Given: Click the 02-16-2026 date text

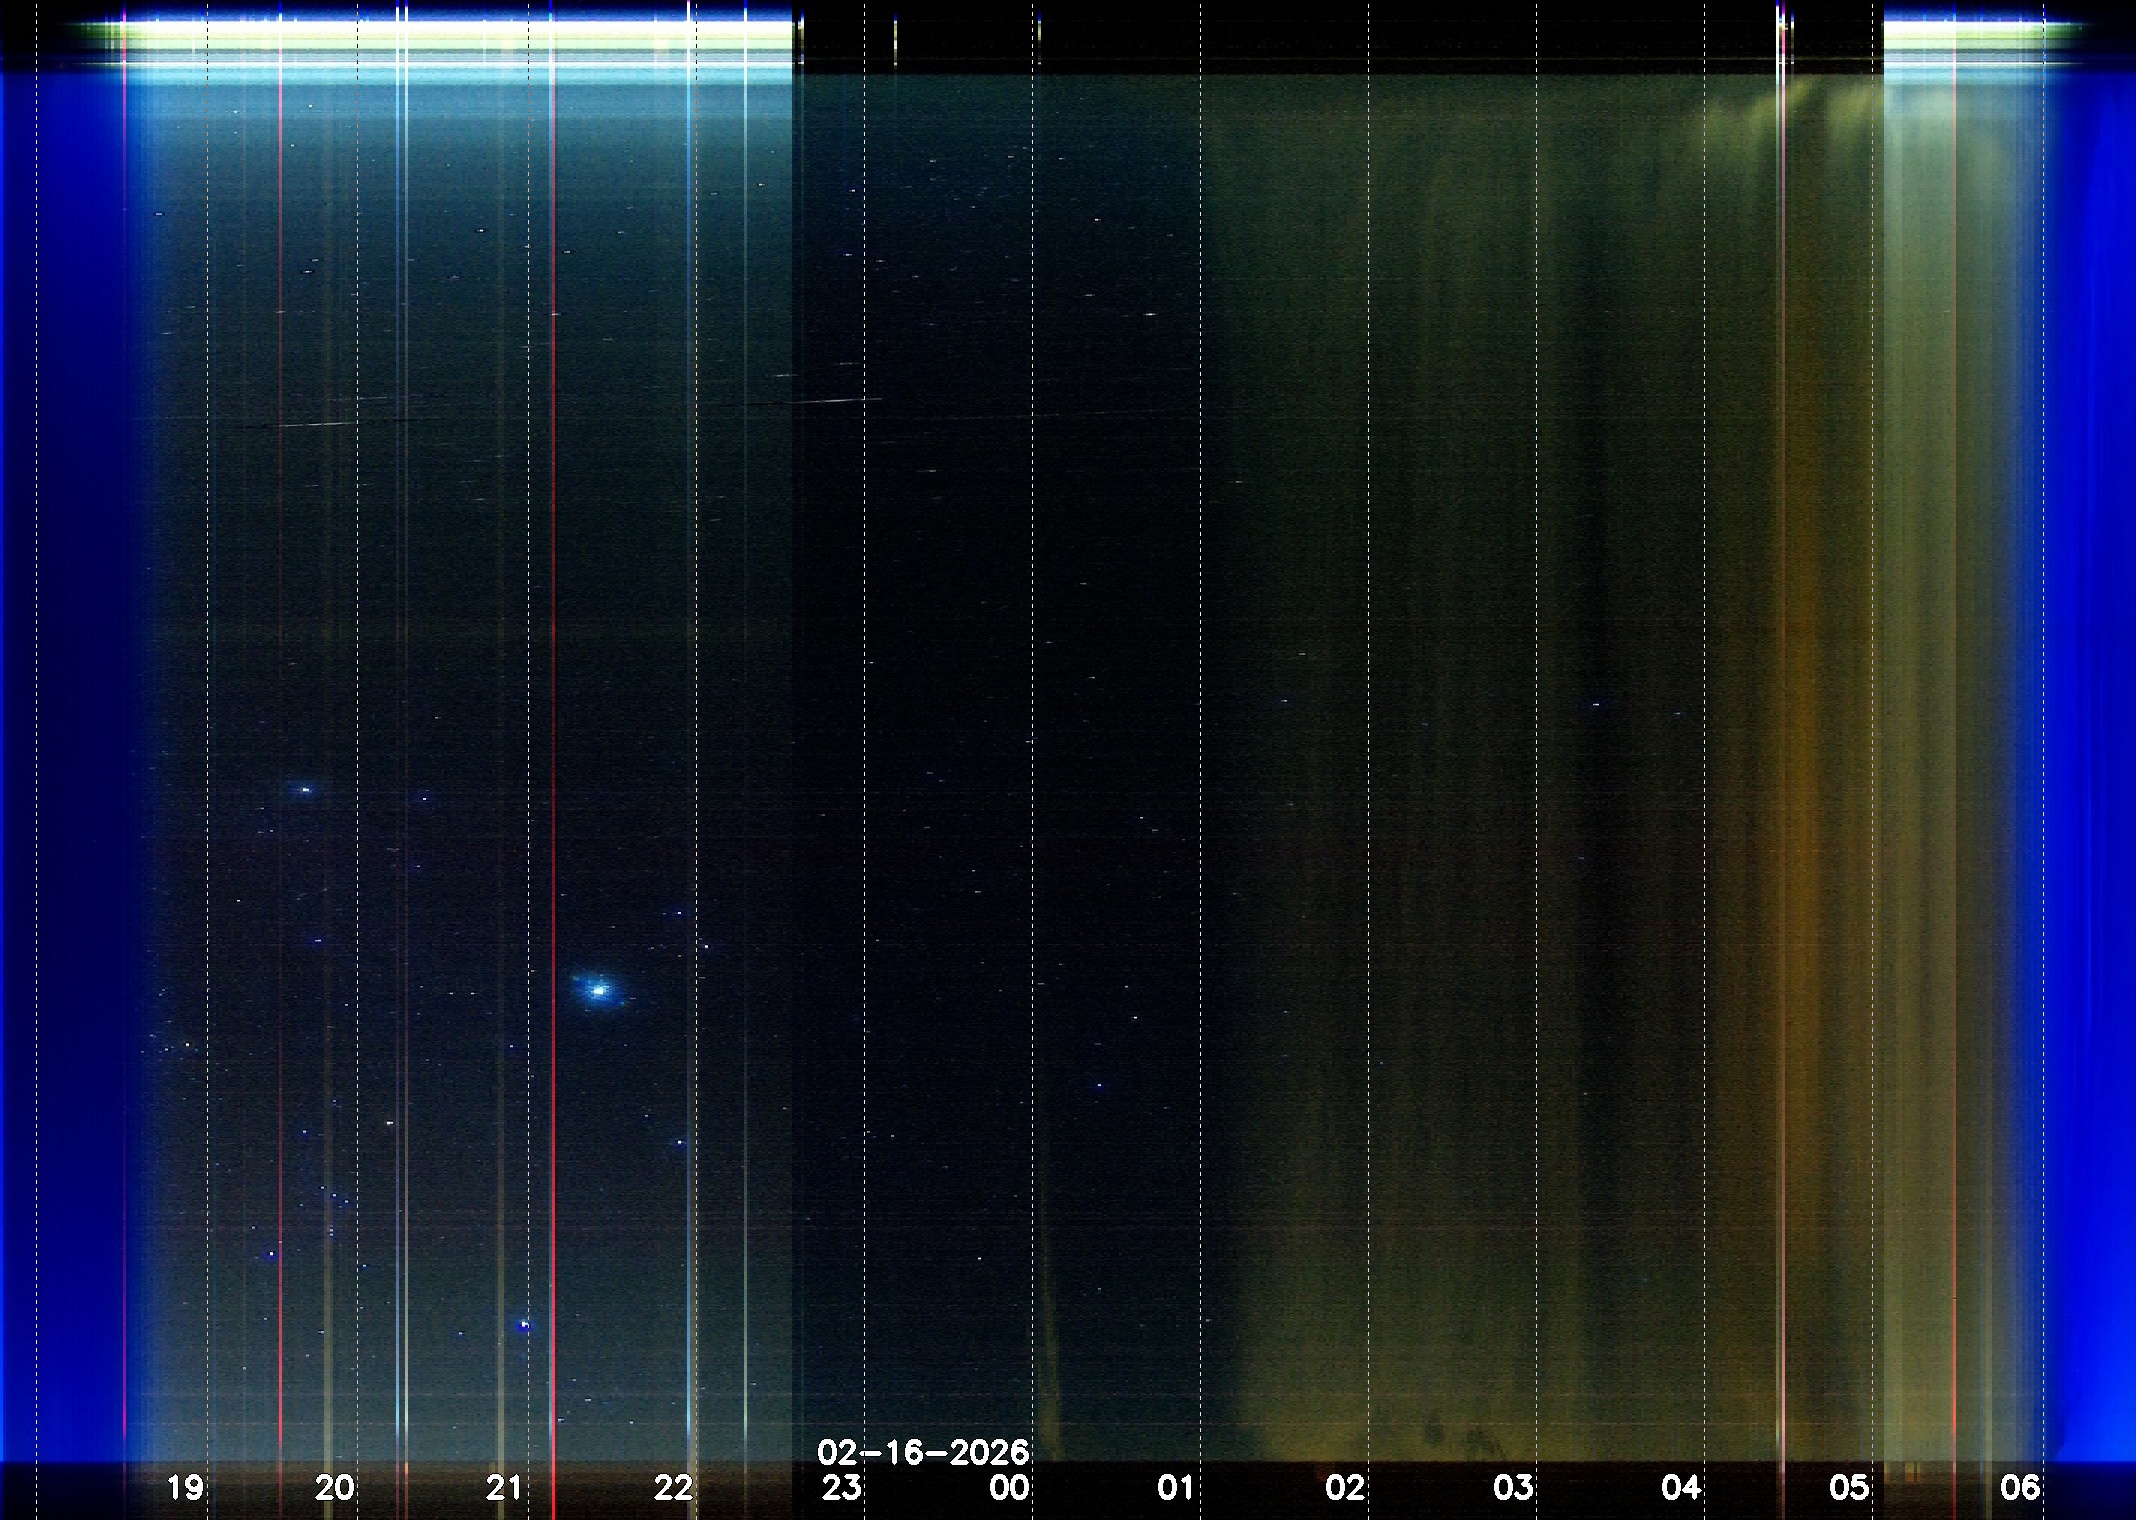Looking at the screenshot, I should pos(923,1451).
